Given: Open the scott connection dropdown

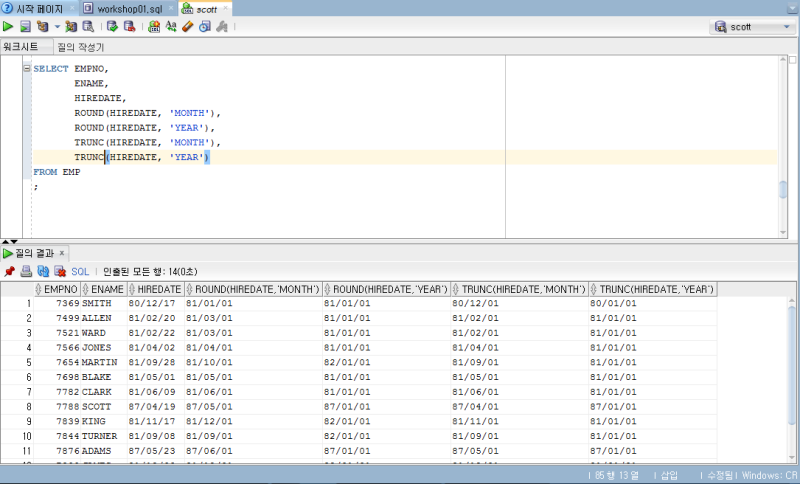Looking at the screenshot, I should click(753, 27).
